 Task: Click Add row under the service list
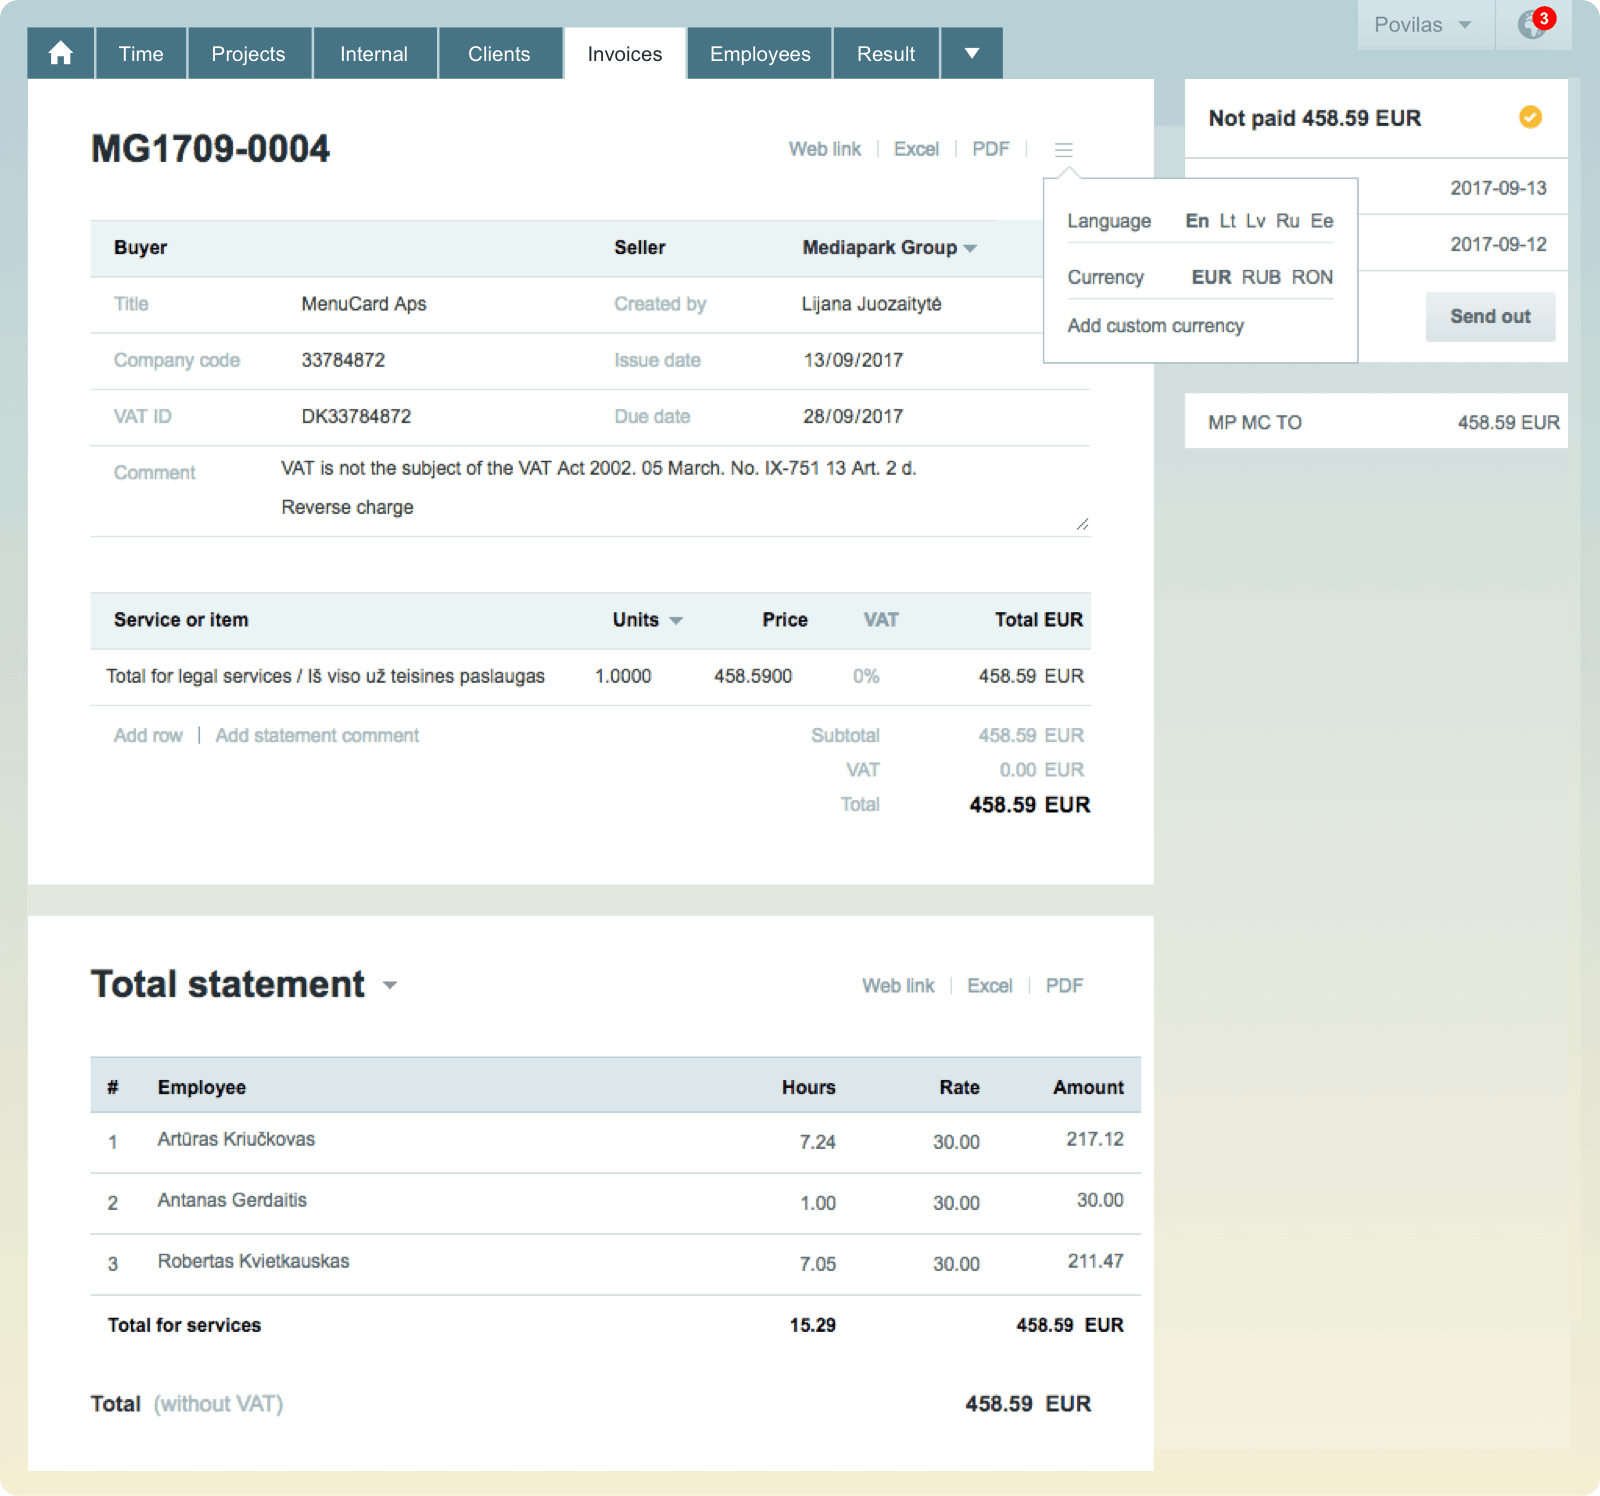(147, 735)
